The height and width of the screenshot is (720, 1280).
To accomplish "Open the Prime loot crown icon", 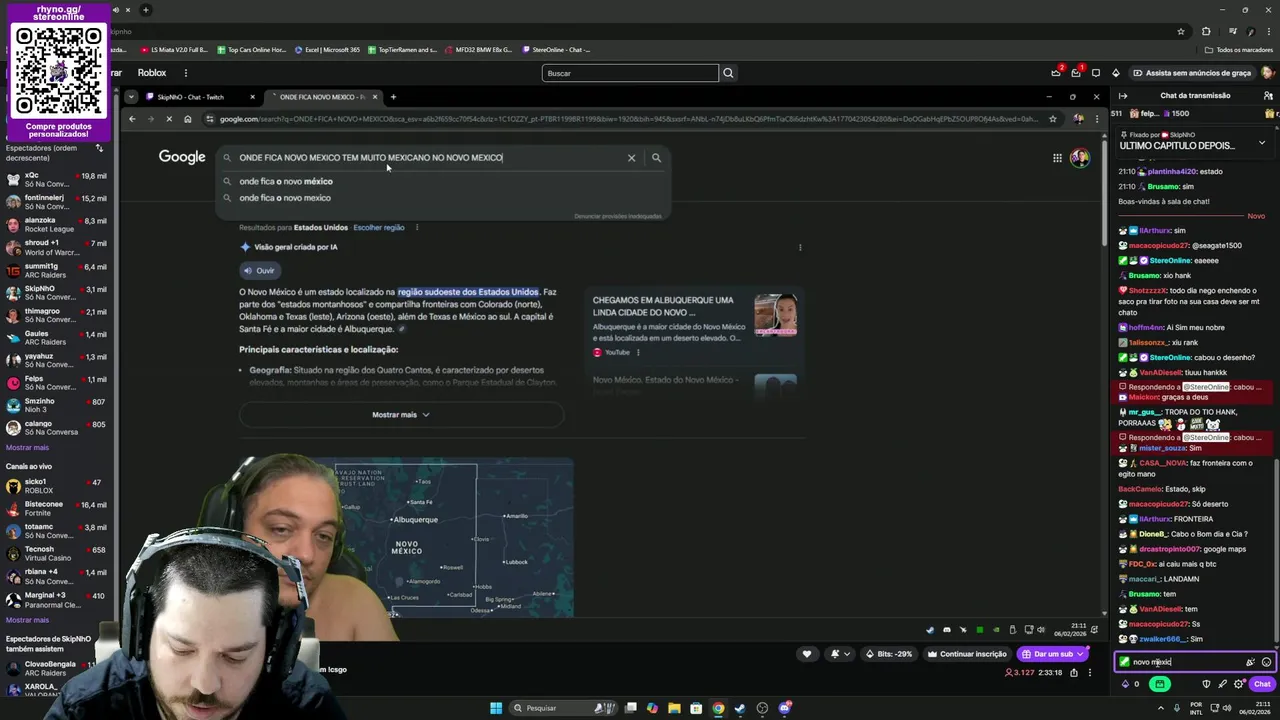I will click(x=1056, y=73).
